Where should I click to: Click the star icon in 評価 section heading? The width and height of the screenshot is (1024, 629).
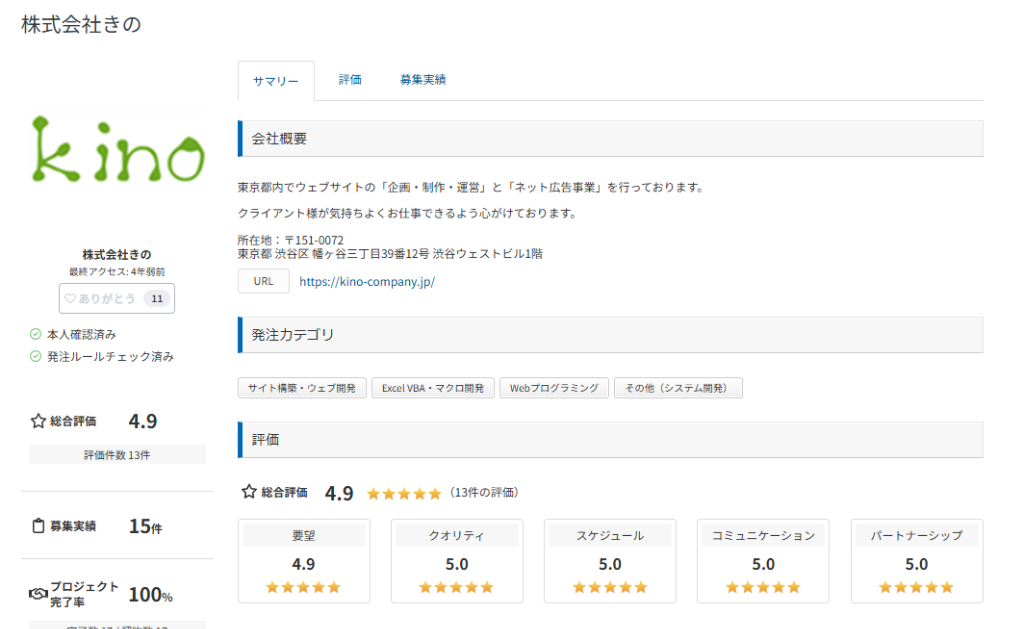click(249, 492)
